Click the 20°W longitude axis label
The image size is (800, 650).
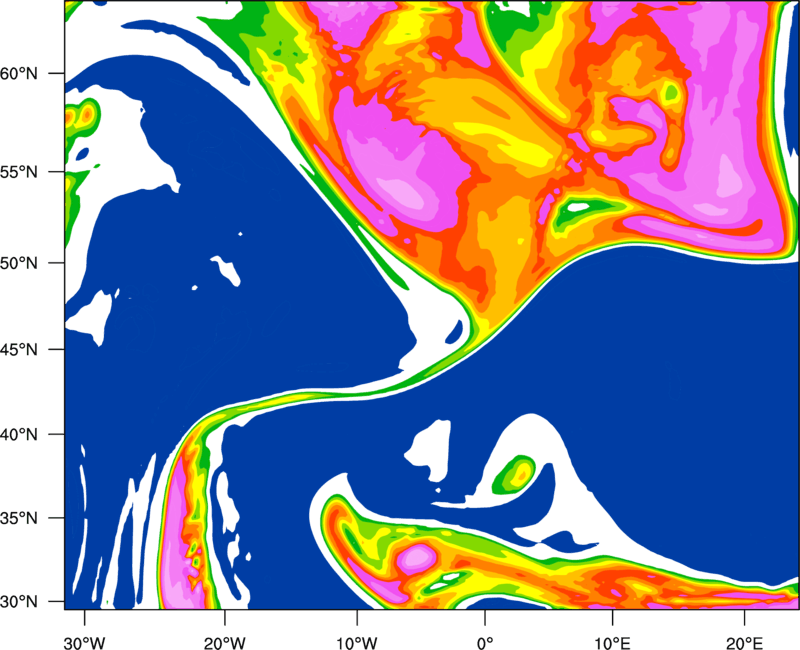coord(225,643)
